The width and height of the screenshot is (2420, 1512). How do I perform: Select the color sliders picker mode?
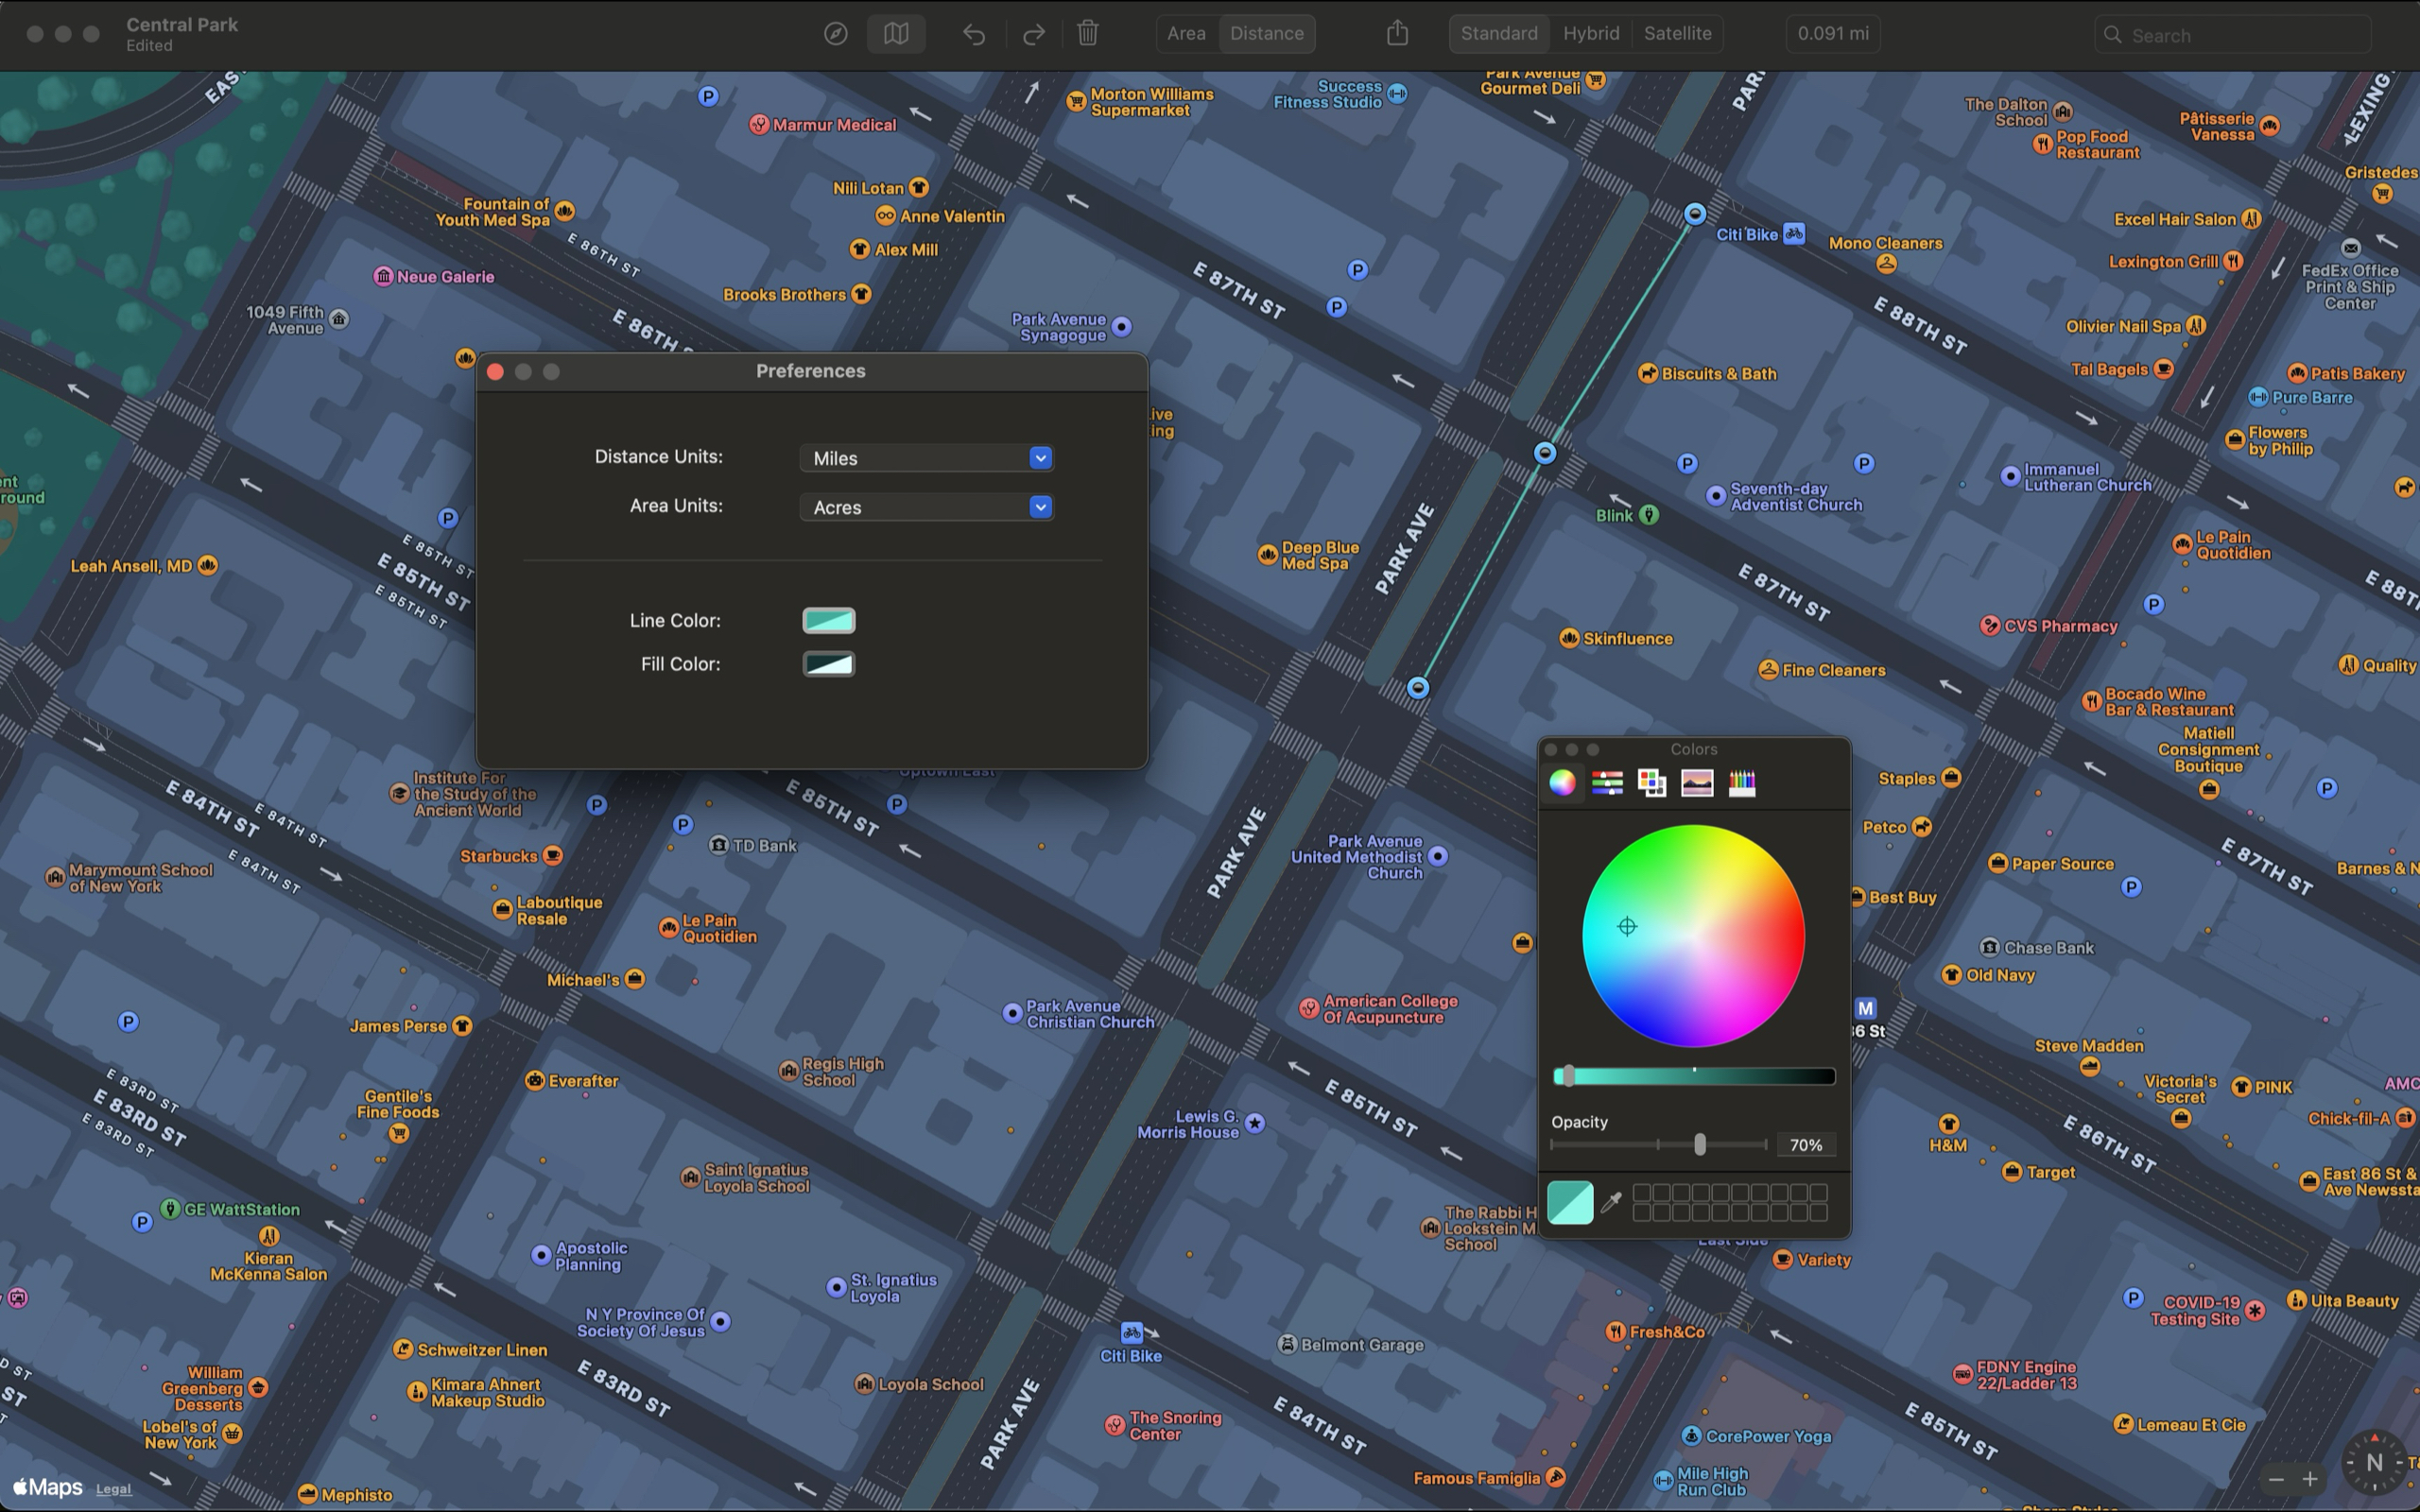coord(1607,783)
